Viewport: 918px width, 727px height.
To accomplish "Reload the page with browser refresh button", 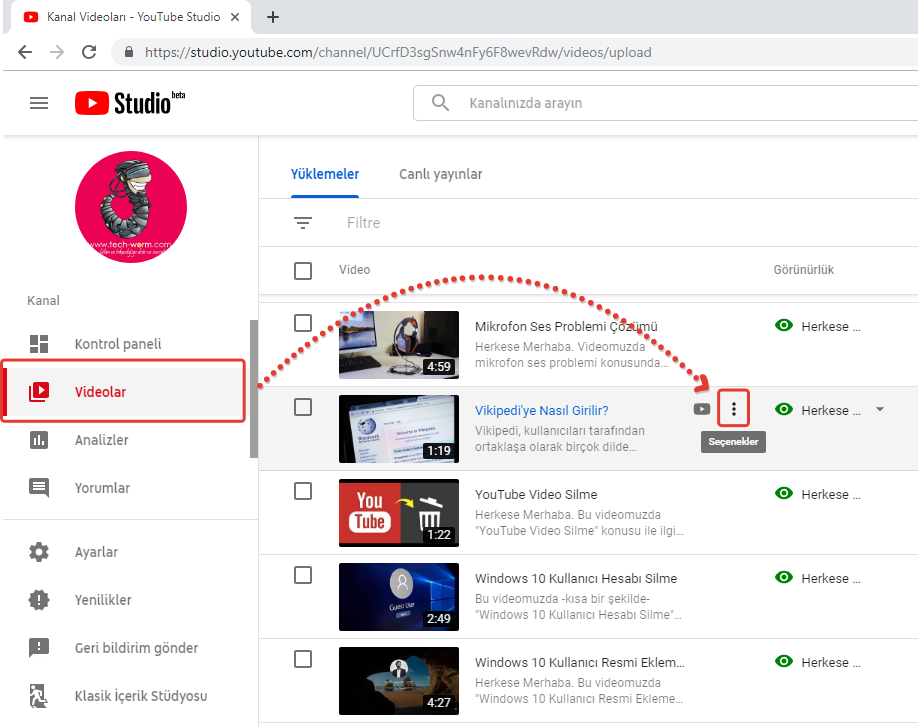I will (x=89, y=52).
